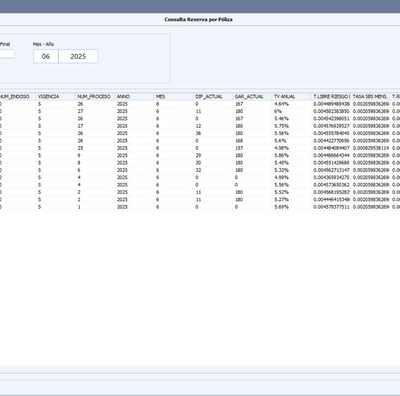Image resolution: width=400 pixels, height=396 pixels.
Task: Click the Consulta Reserva por Póliza title
Action: [198, 20]
